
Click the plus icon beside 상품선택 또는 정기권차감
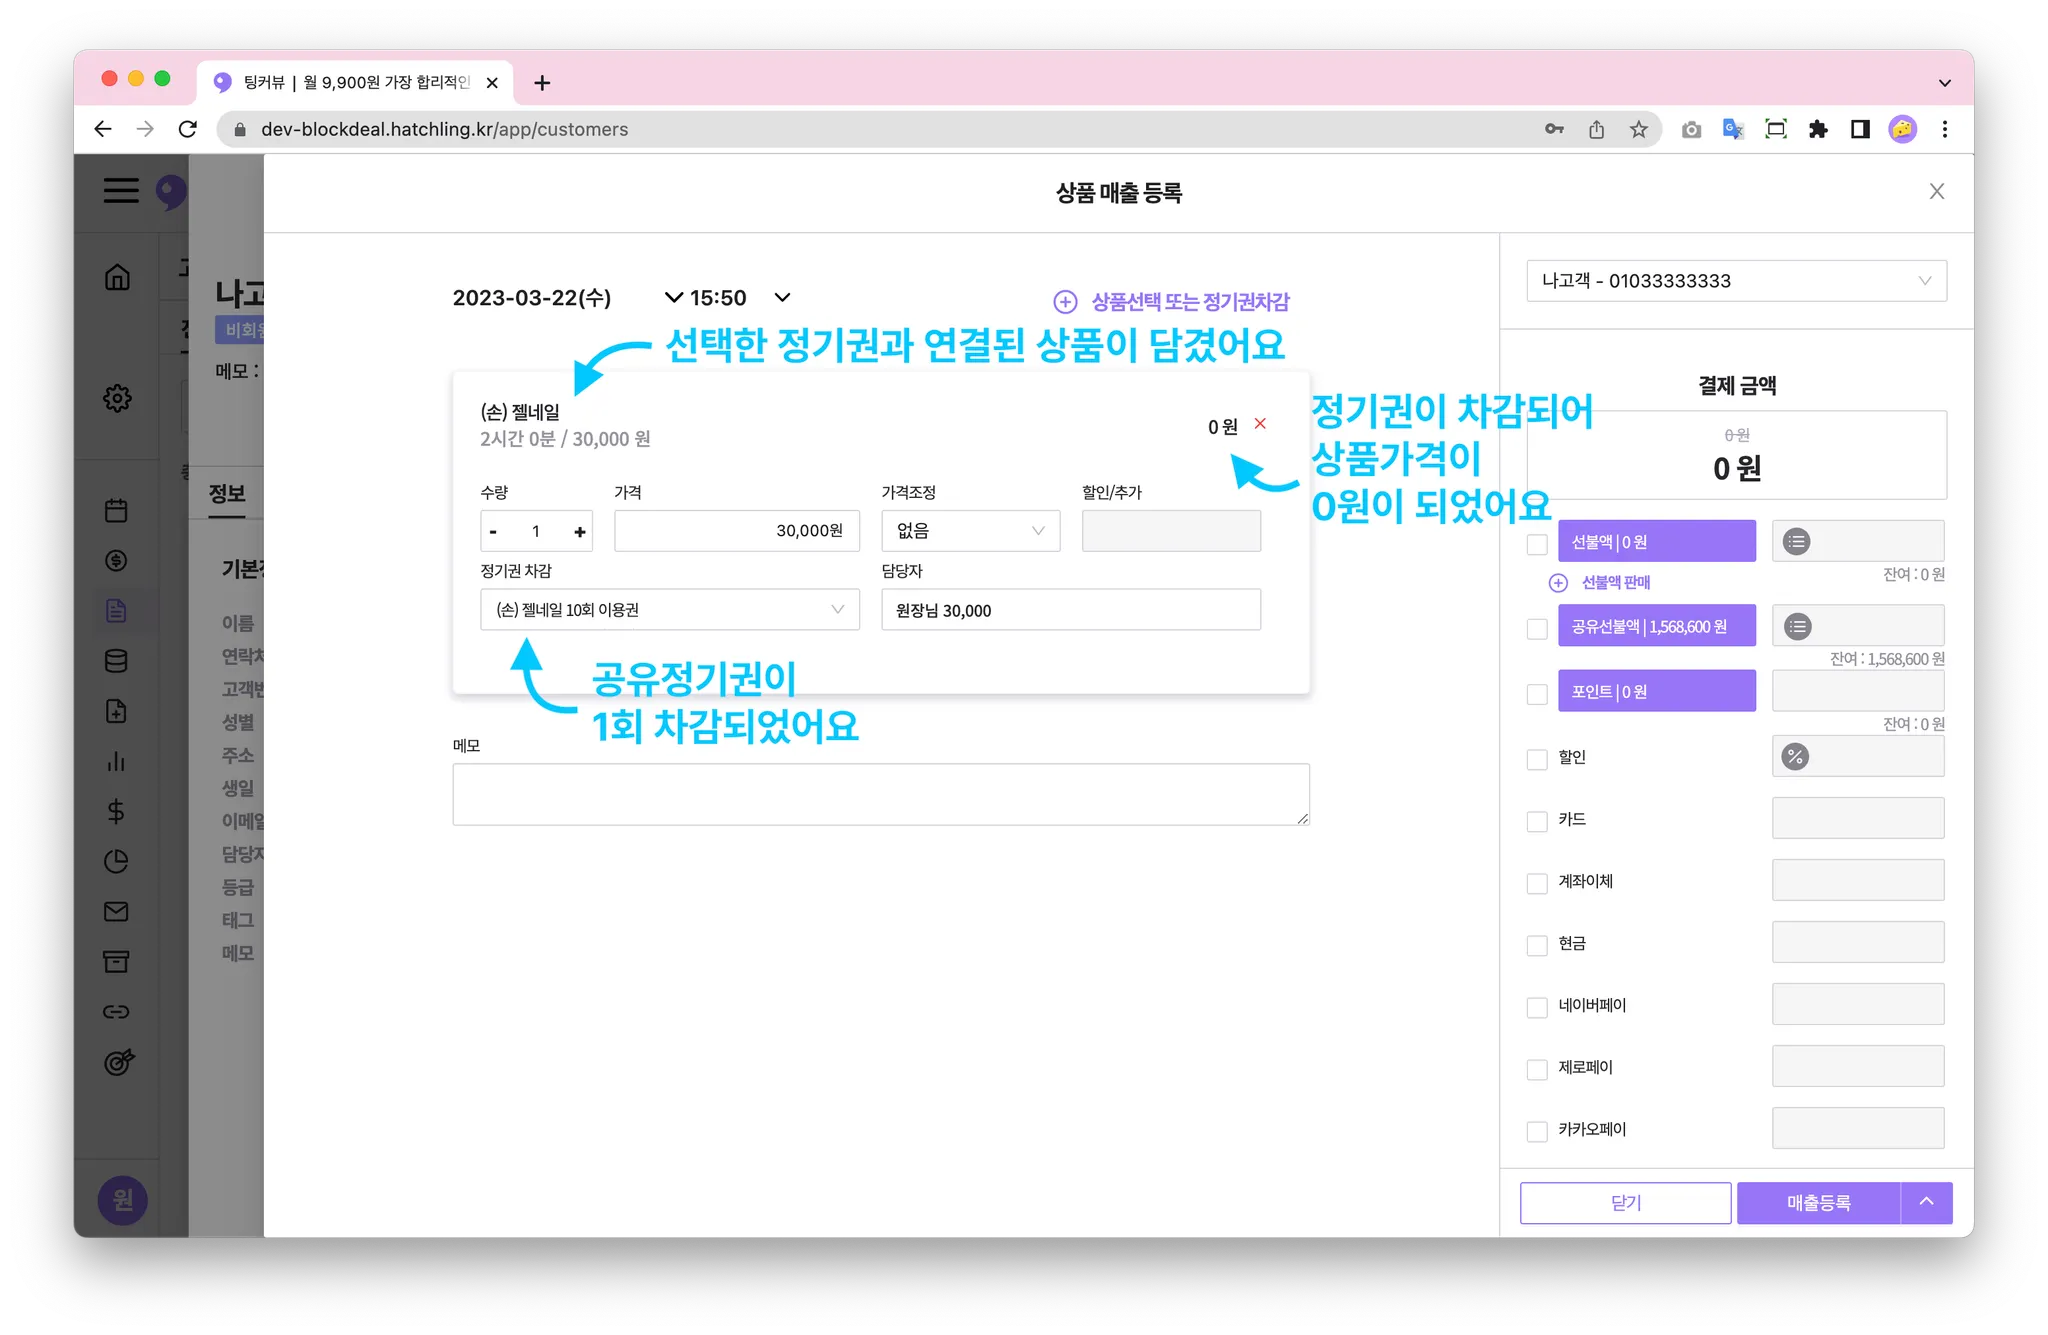click(1065, 302)
